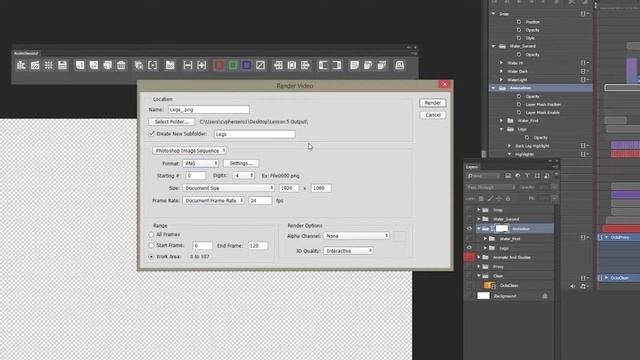The height and width of the screenshot is (360, 640).
Task: Click the Select Folder button
Action: point(171,122)
